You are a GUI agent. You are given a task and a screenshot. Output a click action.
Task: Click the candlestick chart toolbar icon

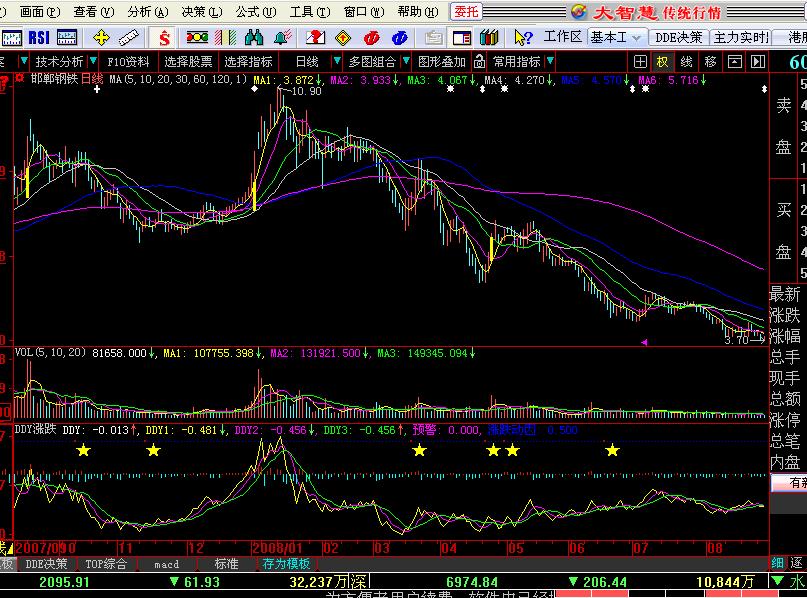pyautogui.click(x=11, y=38)
